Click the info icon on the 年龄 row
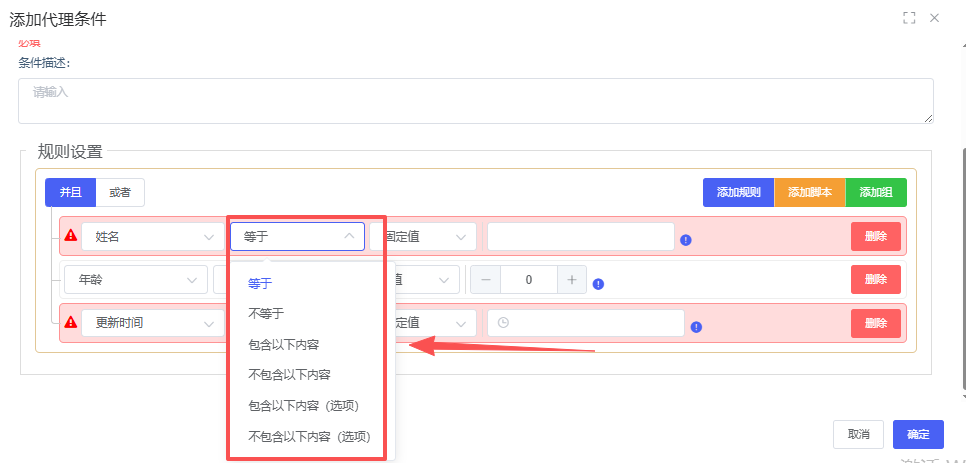This screenshot has height=463, width=966. pos(598,284)
